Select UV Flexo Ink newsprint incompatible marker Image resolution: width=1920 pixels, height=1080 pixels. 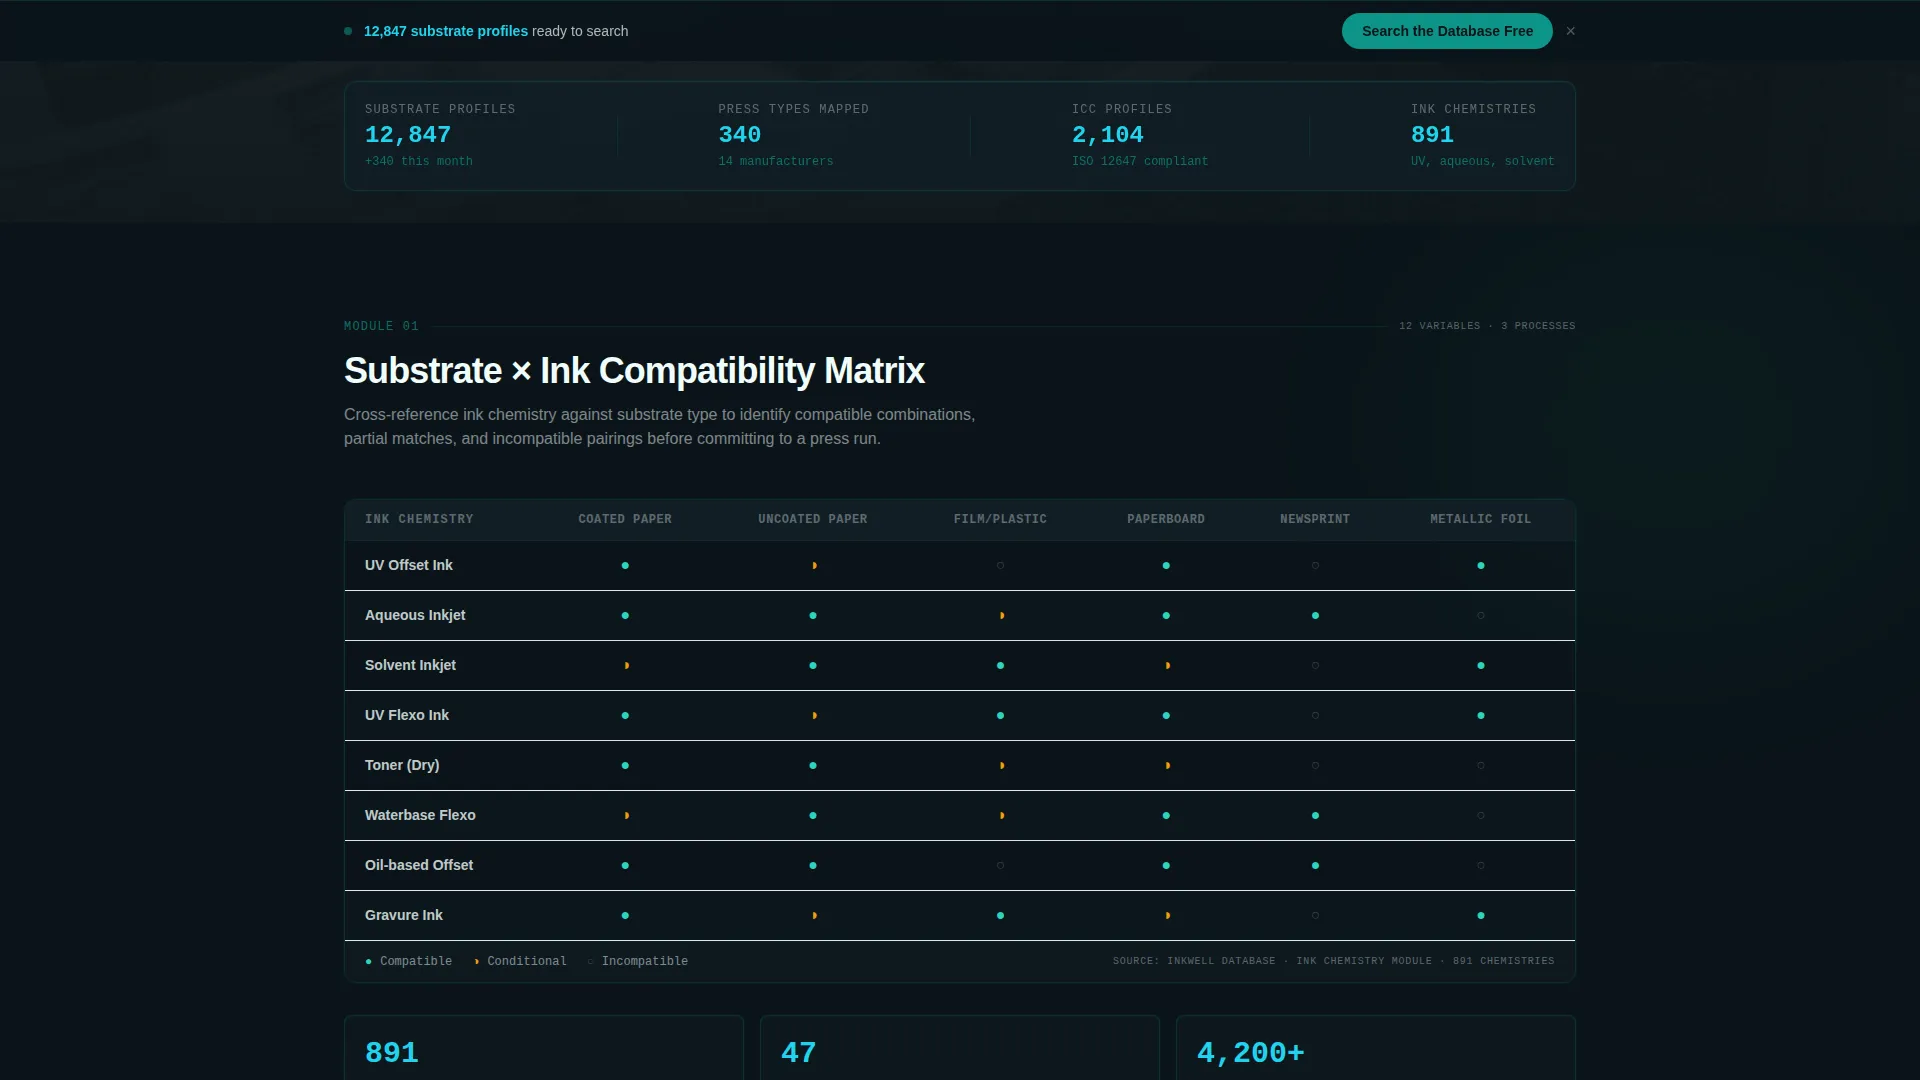coord(1315,716)
